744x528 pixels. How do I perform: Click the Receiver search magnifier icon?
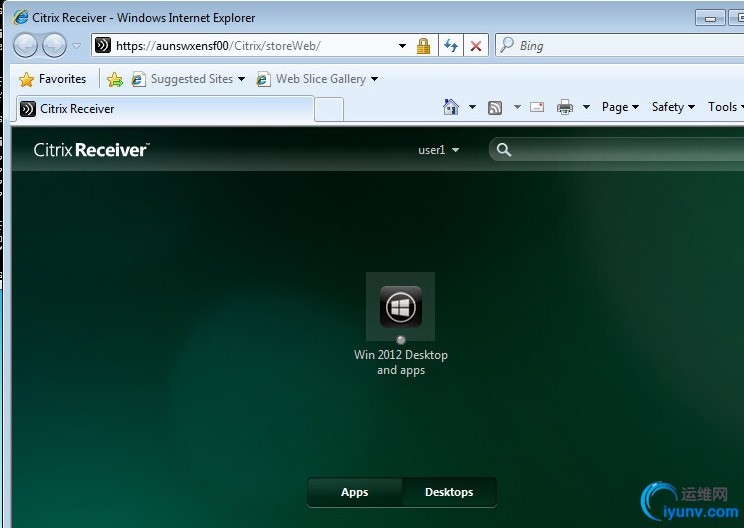click(x=504, y=150)
